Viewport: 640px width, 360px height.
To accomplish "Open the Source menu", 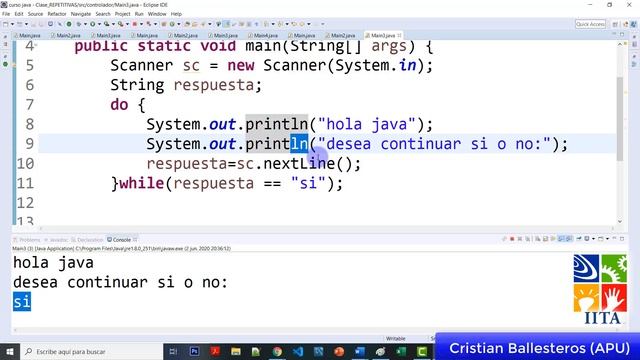I will click(x=35, y=14).
